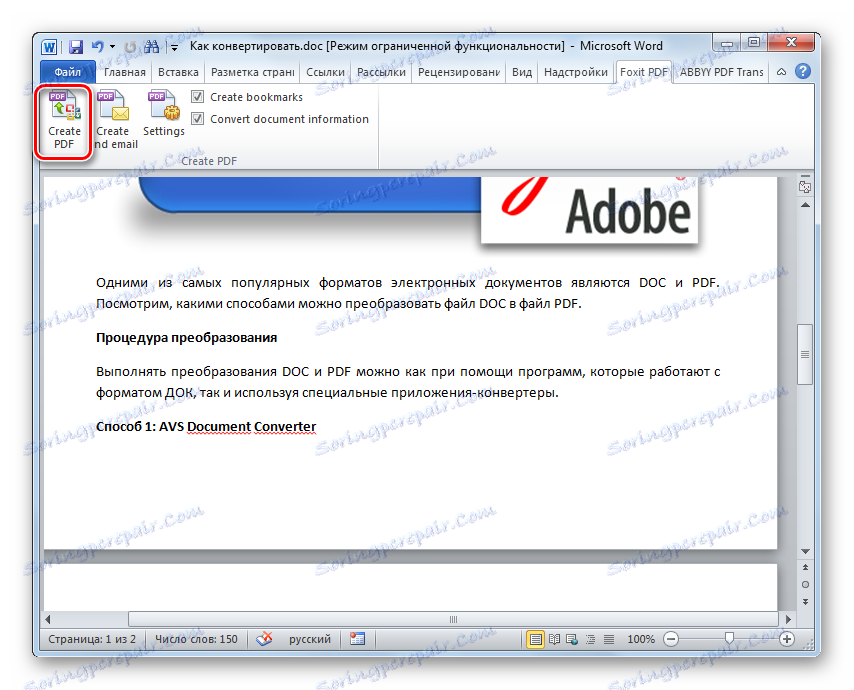The width and height of the screenshot is (854, 690).
Task: Switch to Web Layout view
Action: click(x=572, y=639)
